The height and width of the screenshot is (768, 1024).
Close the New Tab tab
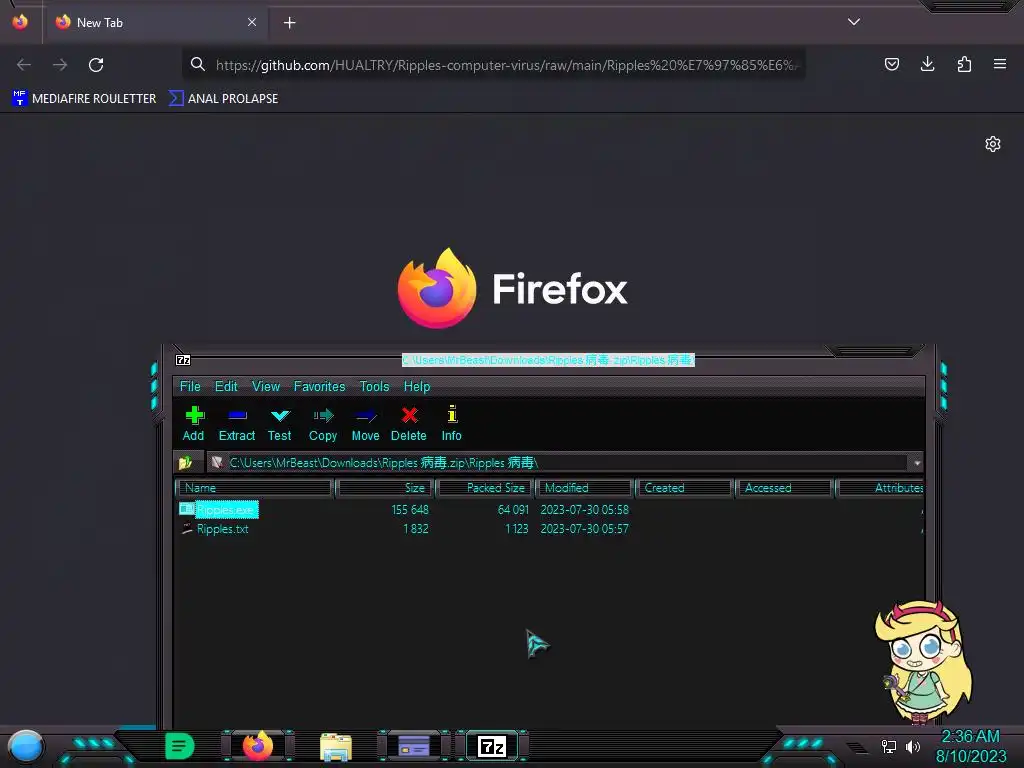coord(252,22)
